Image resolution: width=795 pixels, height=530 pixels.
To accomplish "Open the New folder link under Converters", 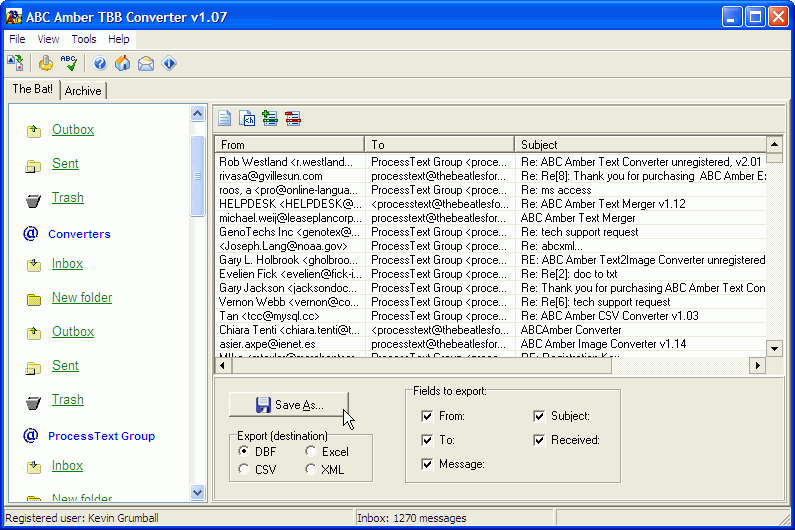I will (82, 298).
